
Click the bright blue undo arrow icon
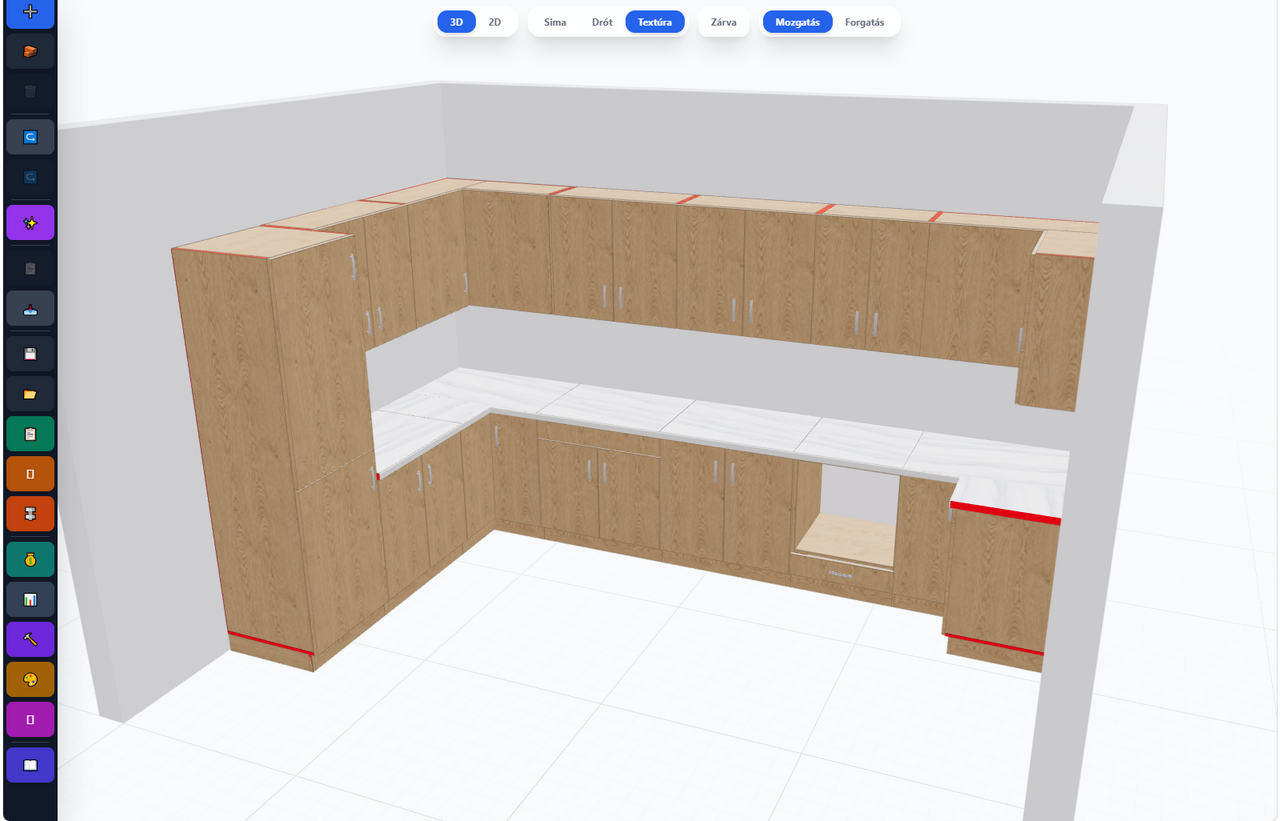pyautogui.click(x=30, y=137)
